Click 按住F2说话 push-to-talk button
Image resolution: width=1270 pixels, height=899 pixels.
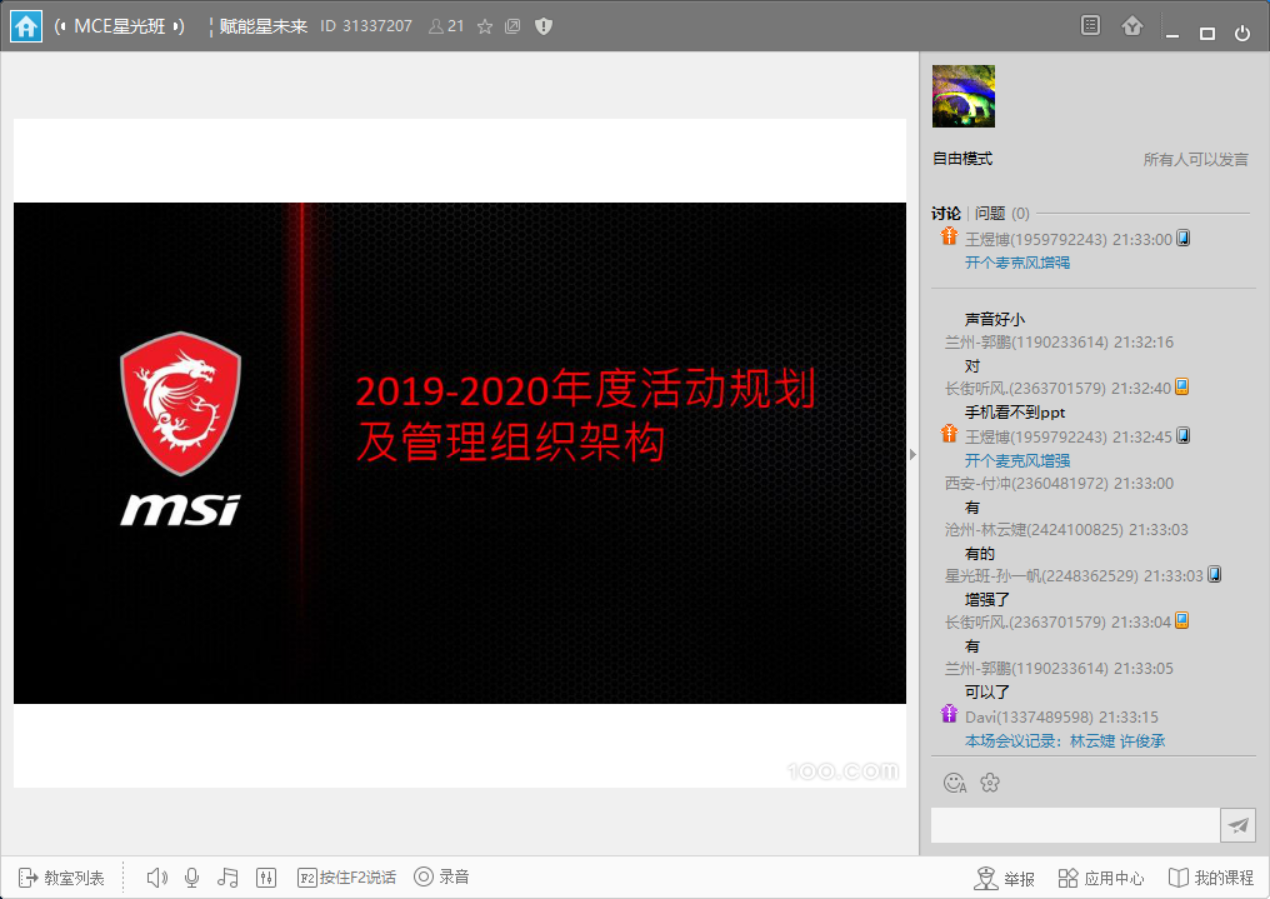[x=347, y=877]
